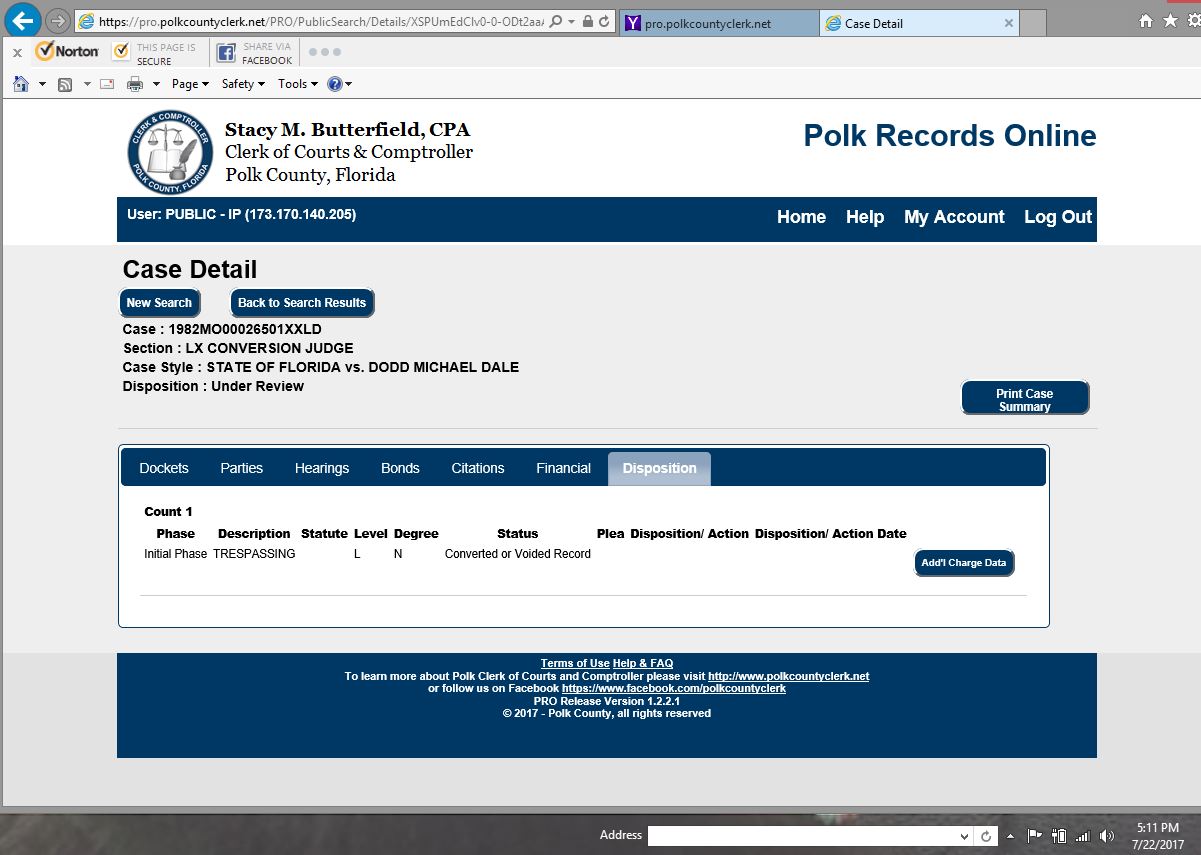View the security lock icon in the address bar
The width and height of the screenshot is (1201, 855).
tap(587, 21)
